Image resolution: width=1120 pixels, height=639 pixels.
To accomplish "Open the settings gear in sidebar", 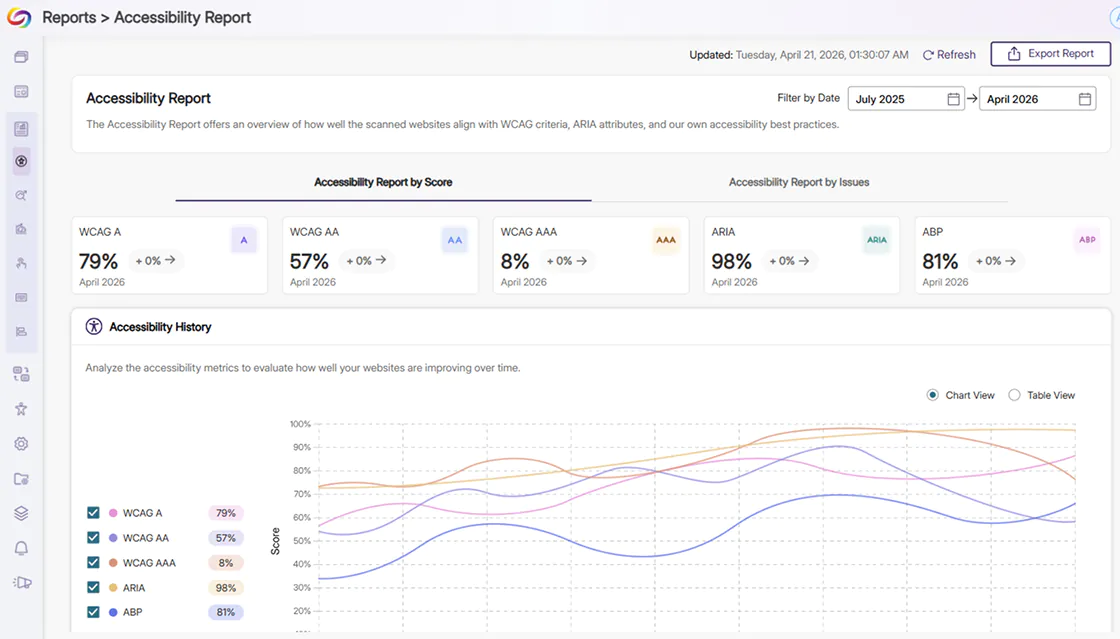I will (x=21, y=443).
